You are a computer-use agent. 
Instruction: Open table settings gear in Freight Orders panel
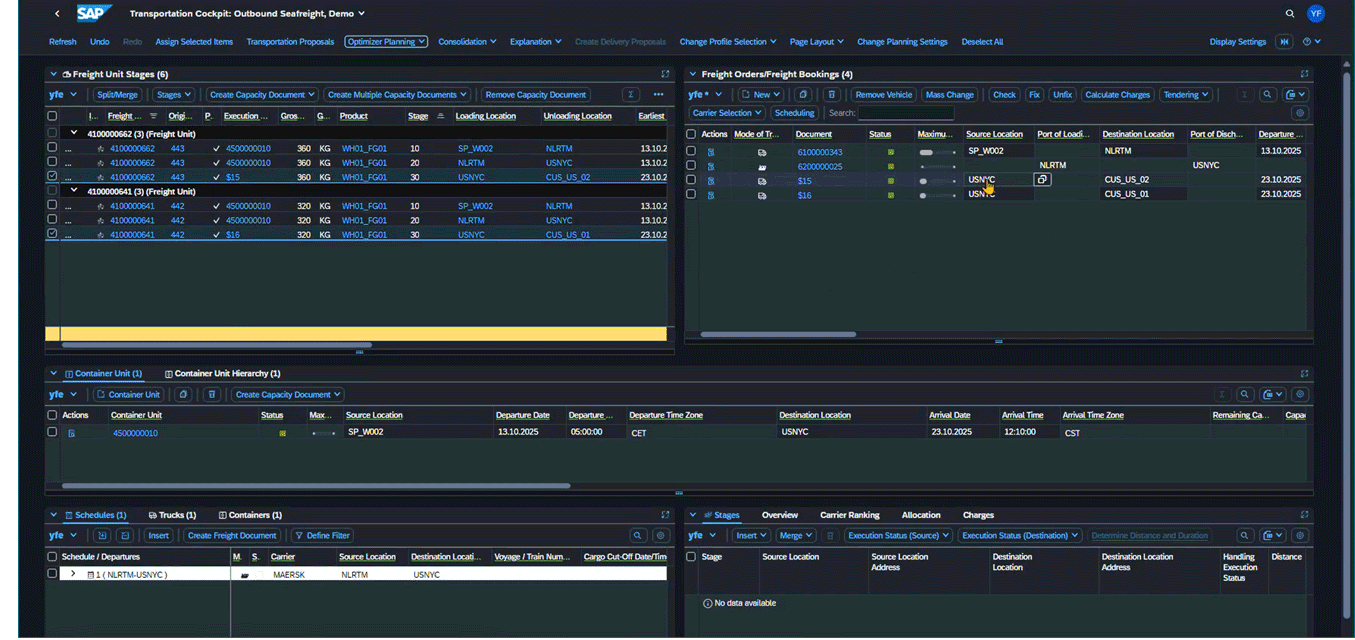tap(1299, 113)
